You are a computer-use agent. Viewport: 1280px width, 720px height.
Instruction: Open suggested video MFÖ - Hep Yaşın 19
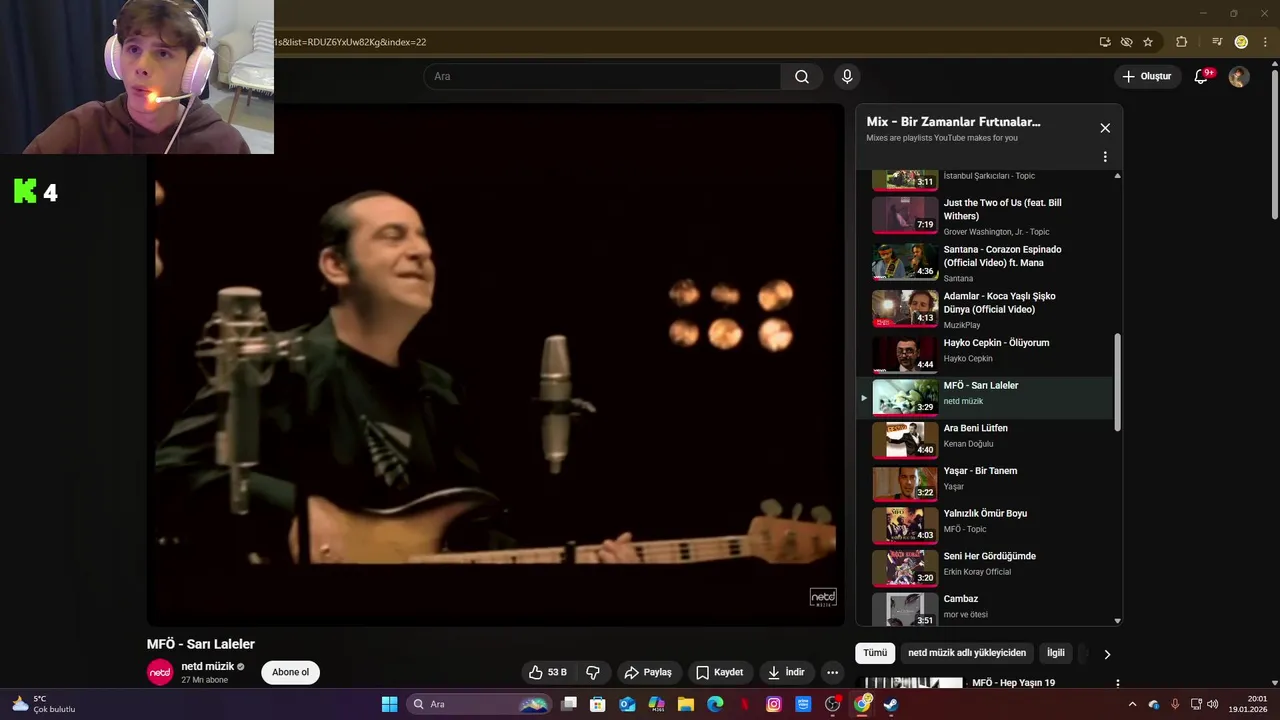(1013, 683)
